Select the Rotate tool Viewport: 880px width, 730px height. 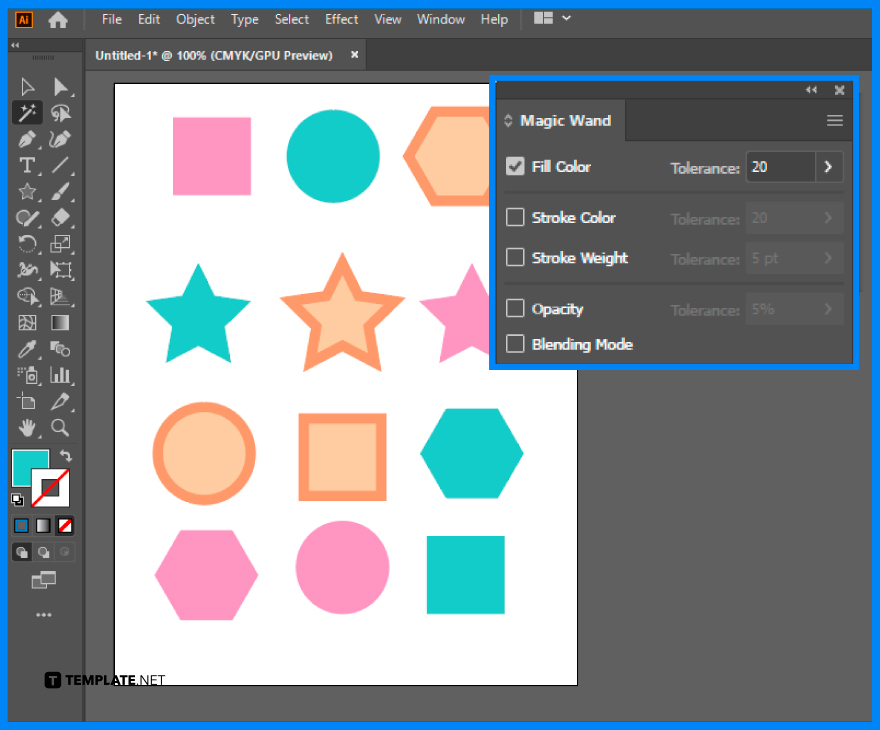tap(27, 243)
